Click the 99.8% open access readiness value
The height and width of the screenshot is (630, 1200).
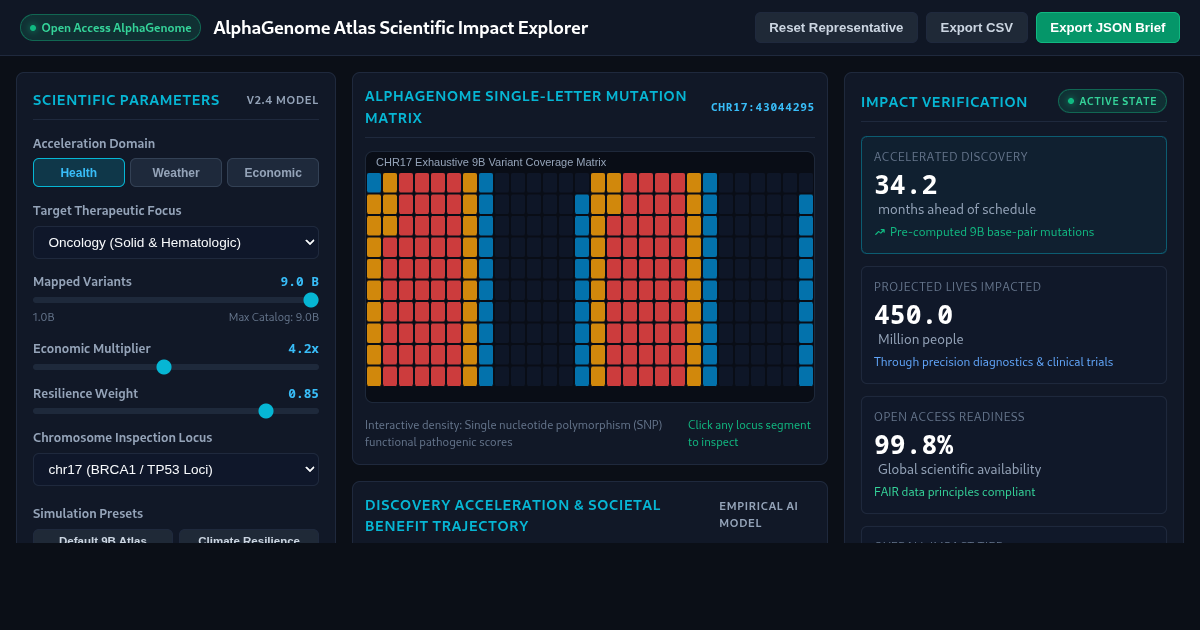[x=914, y=445]
